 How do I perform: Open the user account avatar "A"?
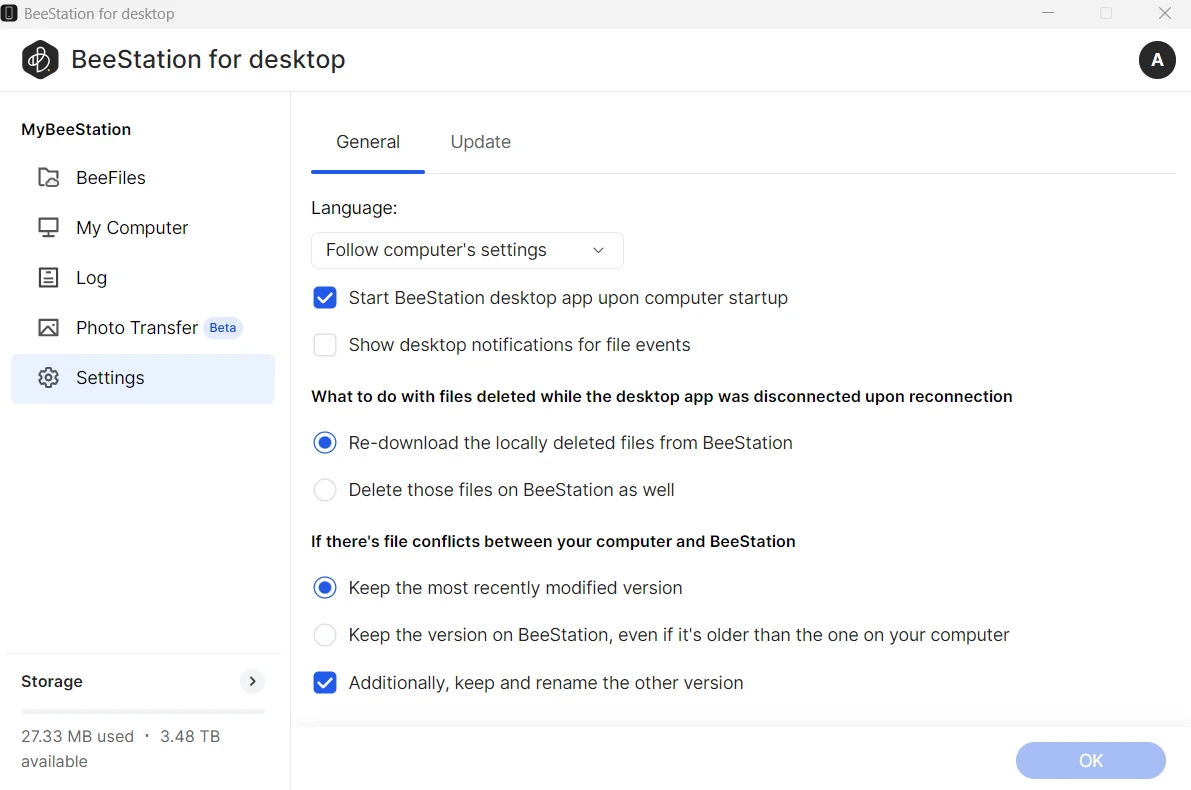tap(1157, 60)
